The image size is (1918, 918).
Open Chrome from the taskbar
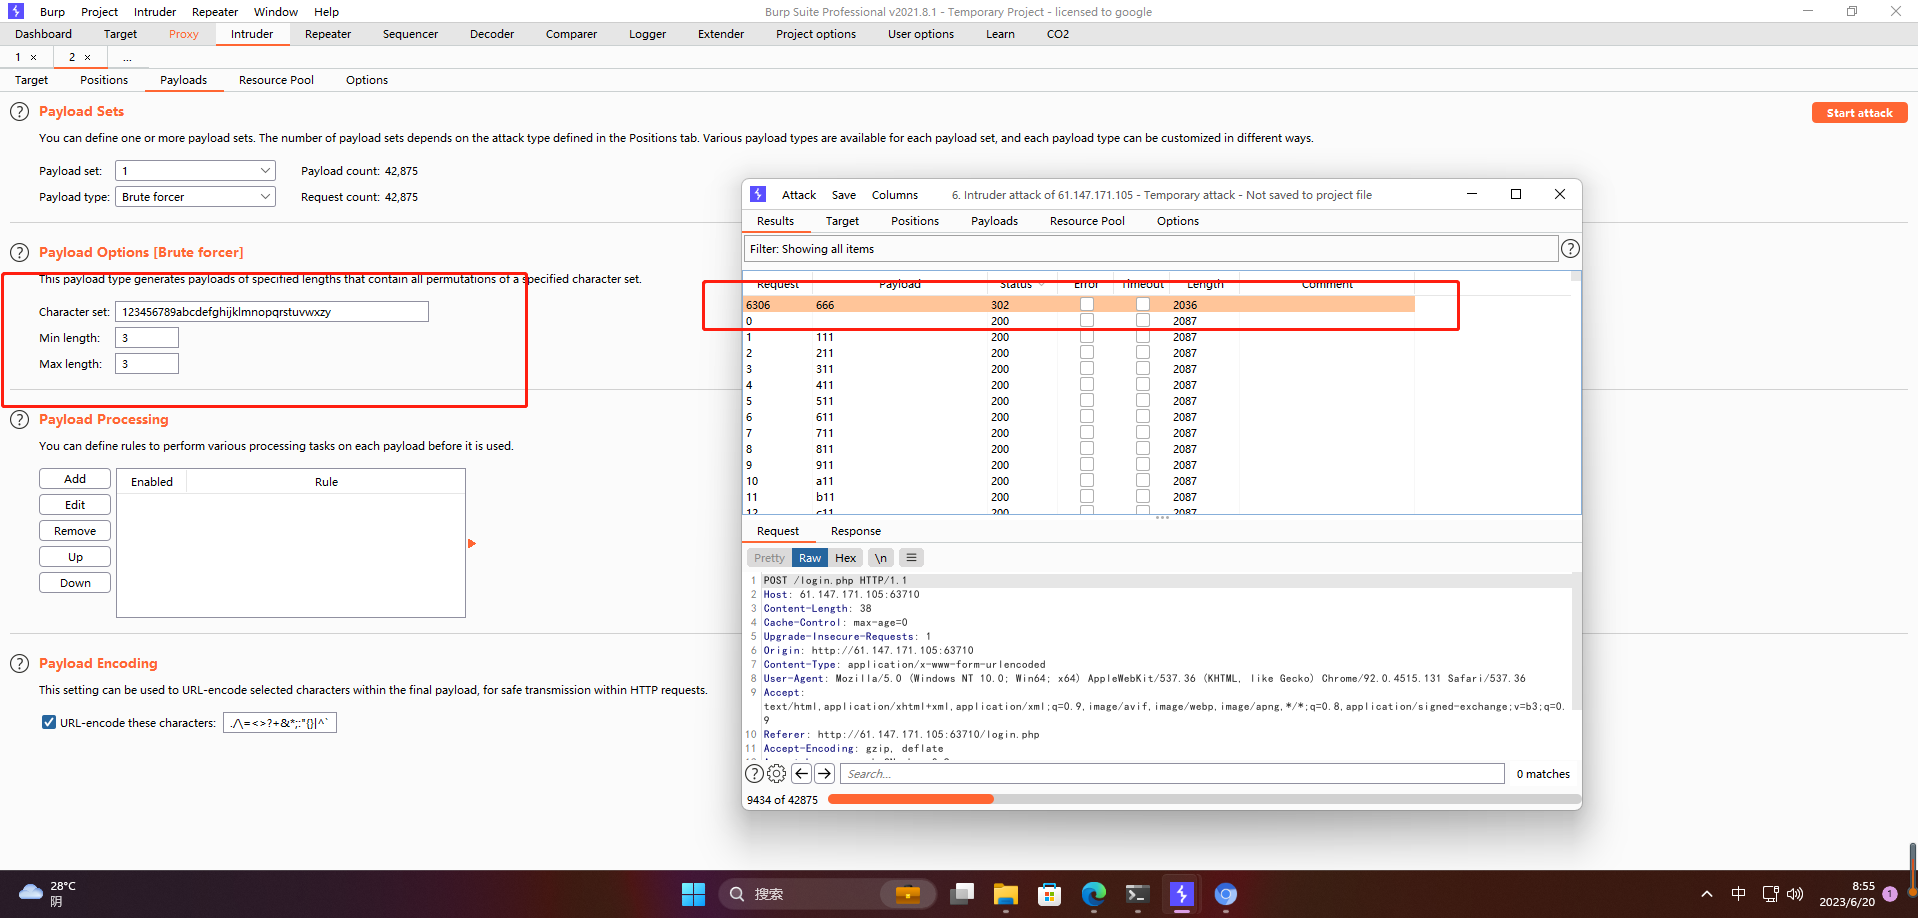[1226, 894]
